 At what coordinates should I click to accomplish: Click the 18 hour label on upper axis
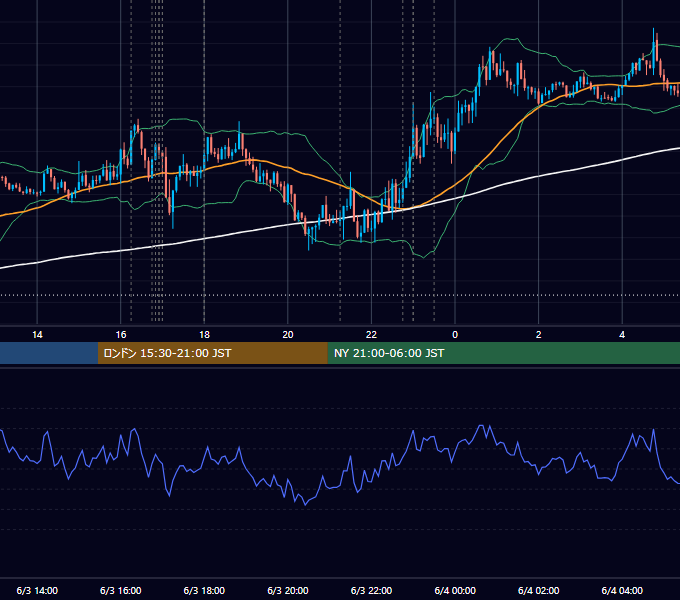pos(204,335)
